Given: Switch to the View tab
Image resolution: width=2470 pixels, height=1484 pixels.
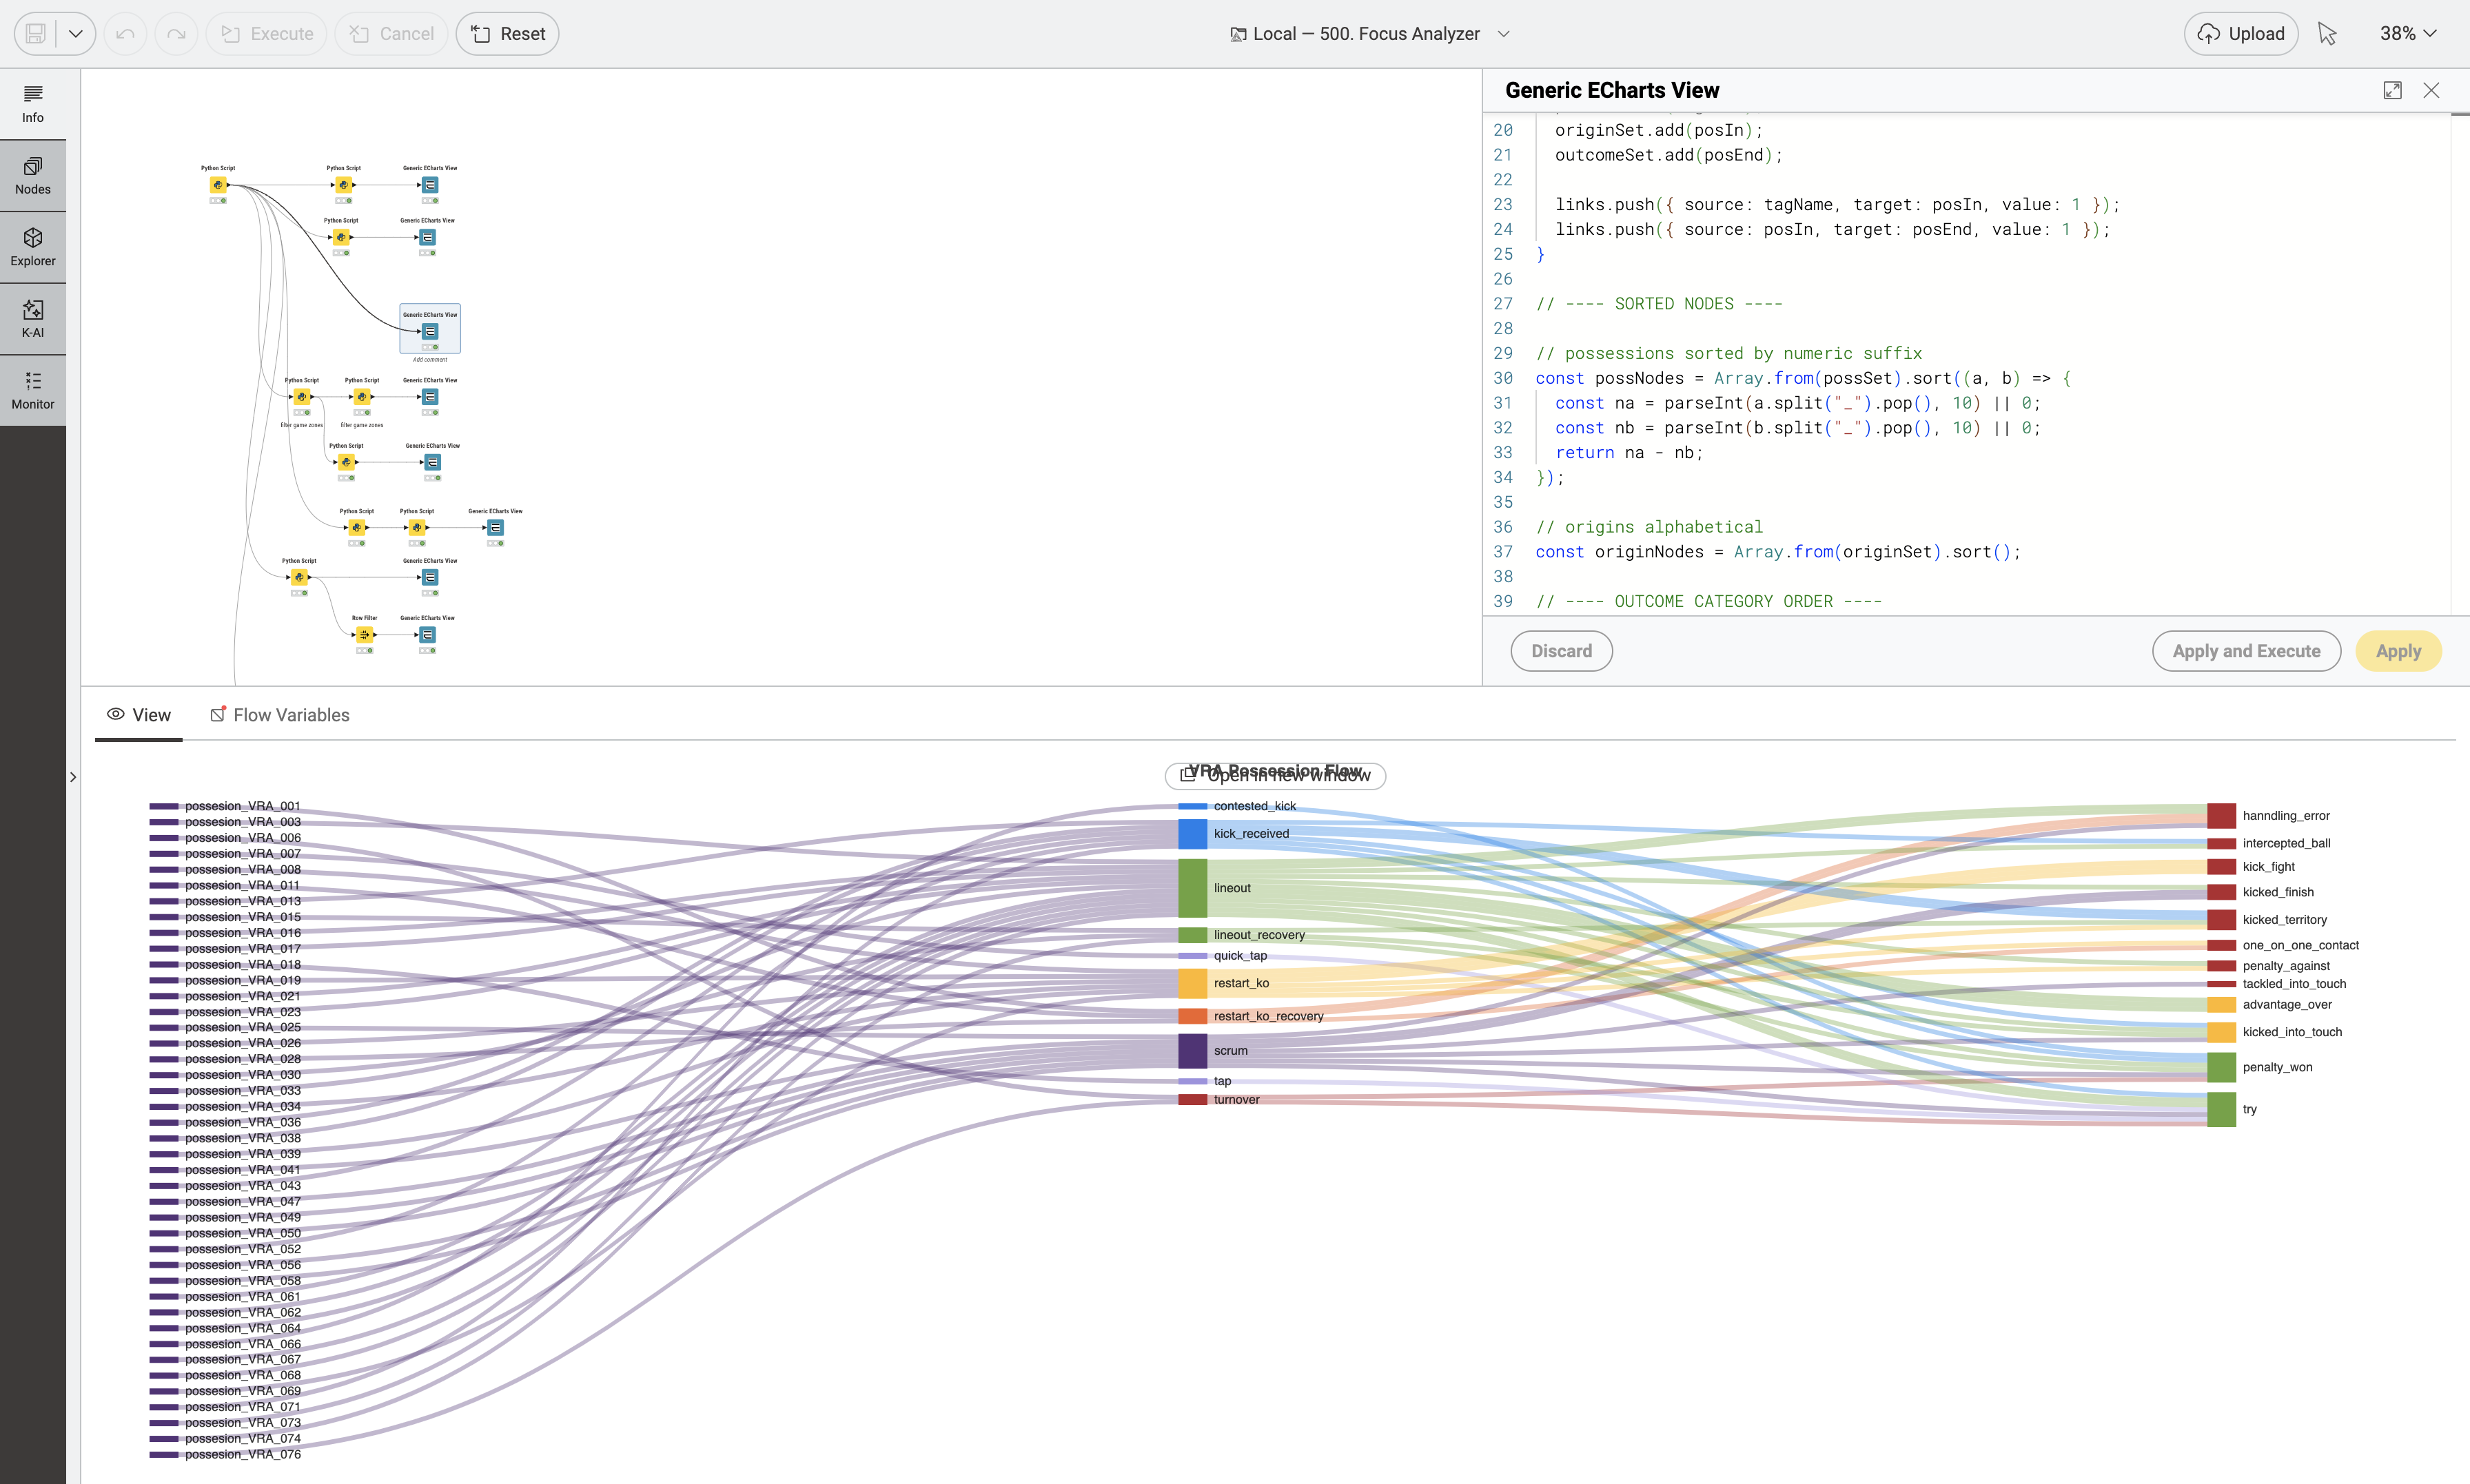Looking at the screenshot, I should [139, 714].
